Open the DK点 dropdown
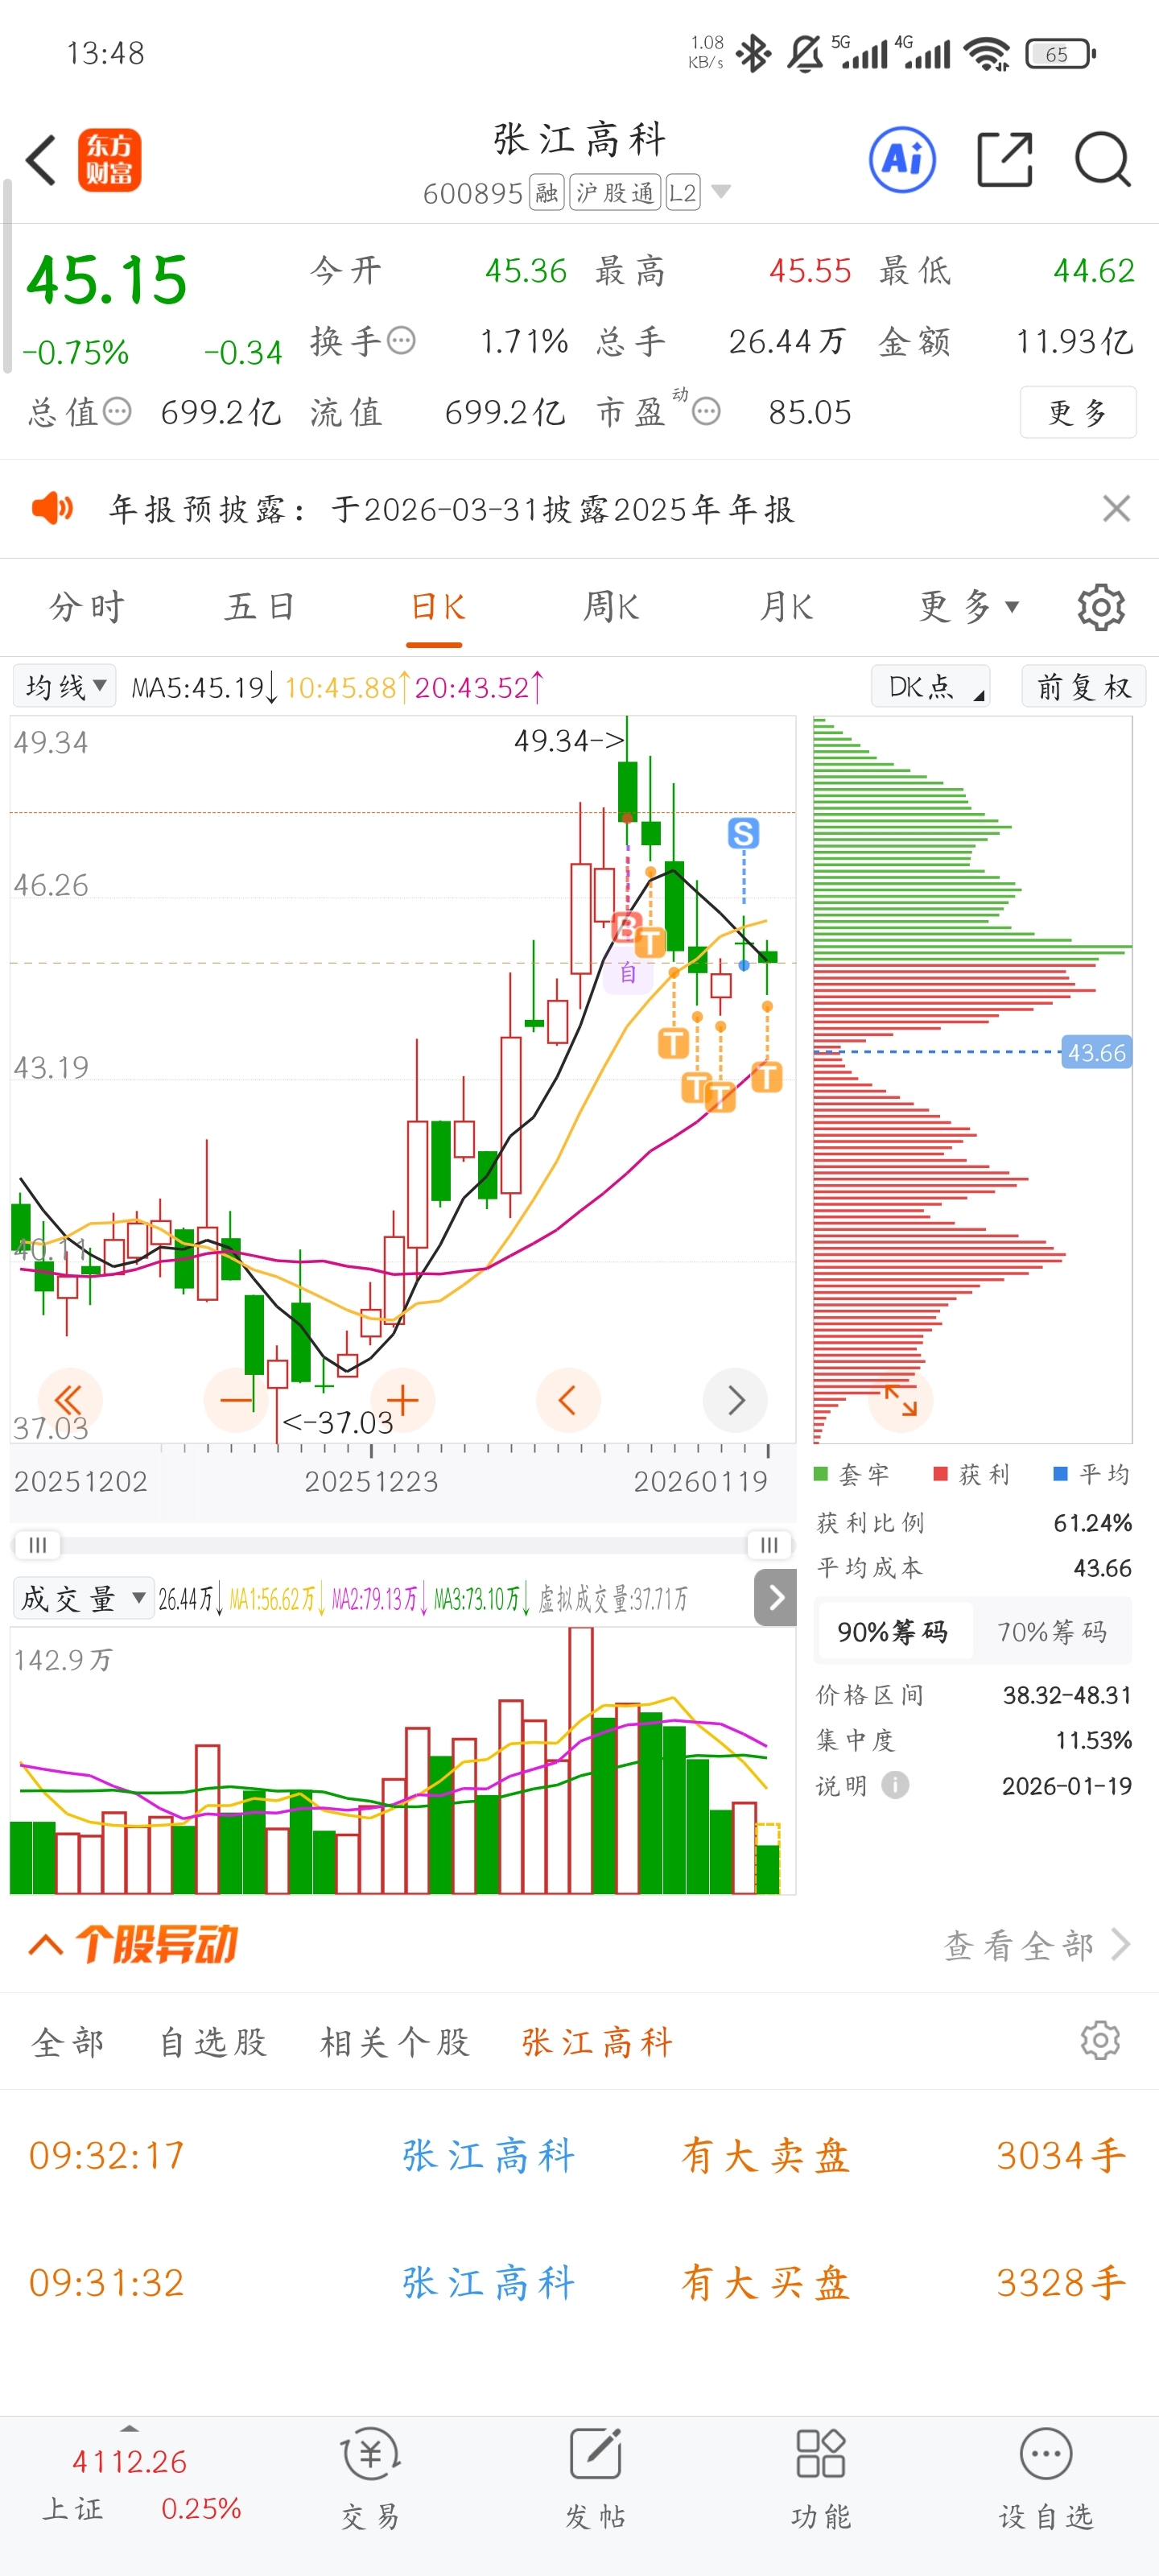Image resolution: width=1159 pixels, height=2576 pixels. coord(931,686)
